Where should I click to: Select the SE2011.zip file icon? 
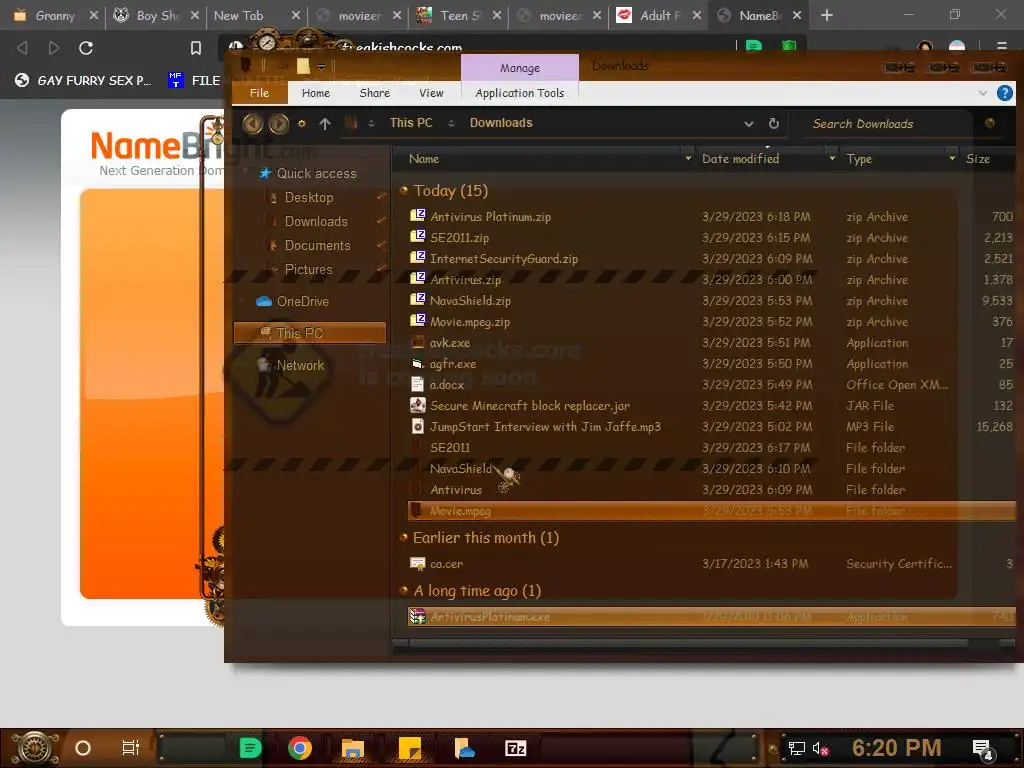click(417, 236)
